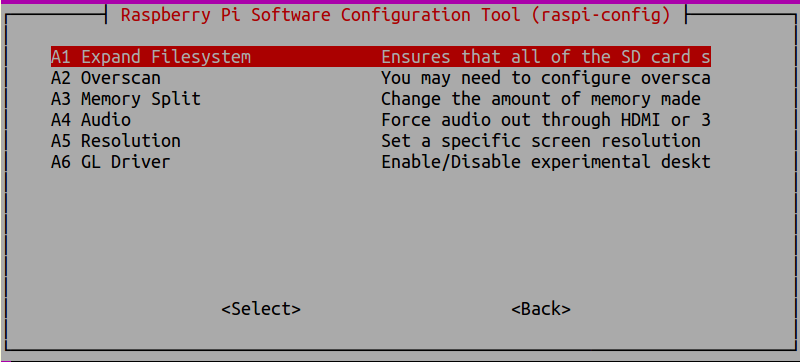Click the 'A4' code label beside Audio
The width and height of the screenshot is (800, 362).
(x=61, y=120)
